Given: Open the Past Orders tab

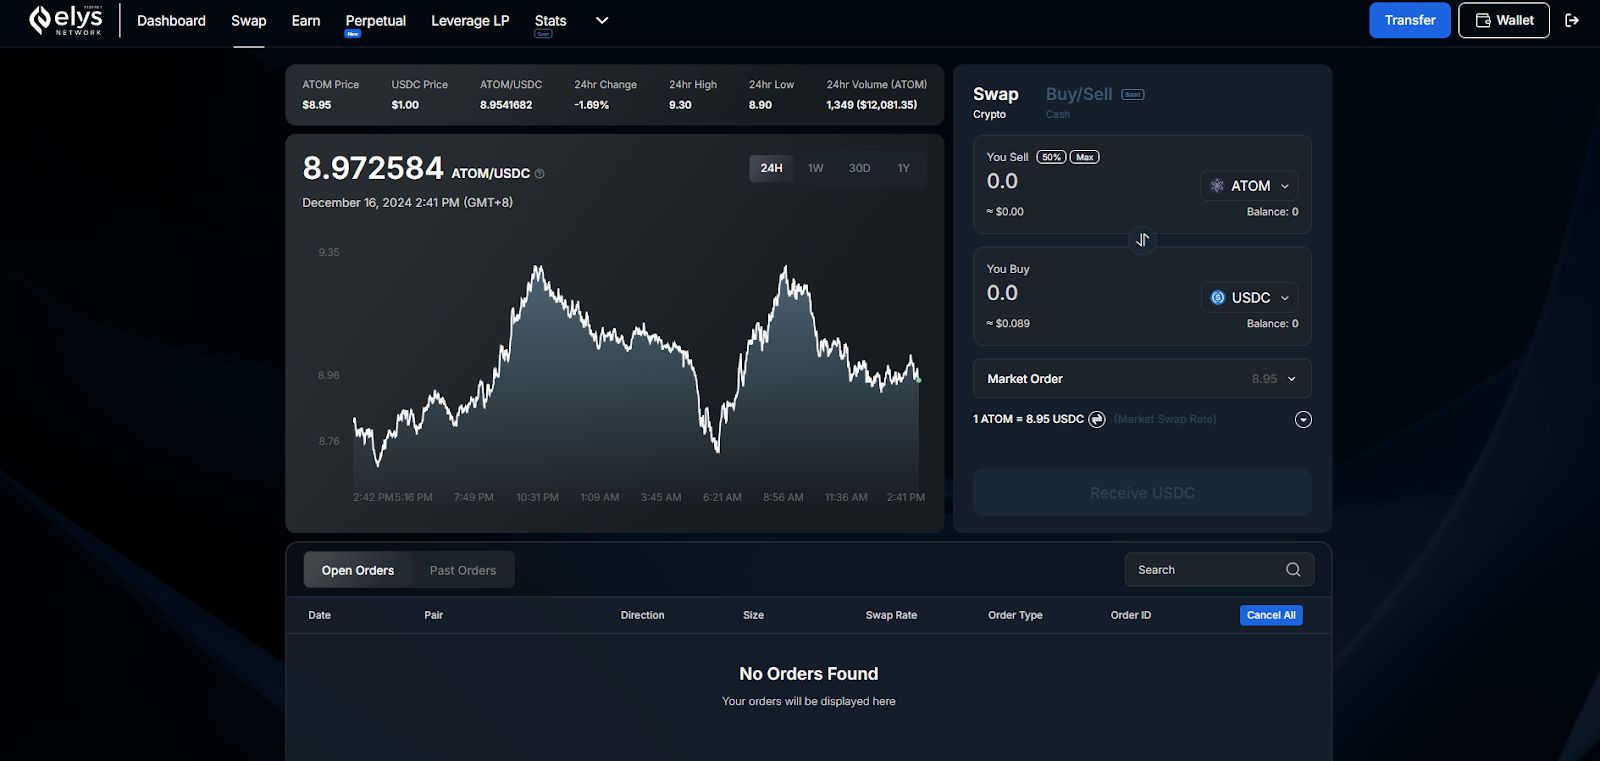Looking at the screenshot, I should [463, 570].
